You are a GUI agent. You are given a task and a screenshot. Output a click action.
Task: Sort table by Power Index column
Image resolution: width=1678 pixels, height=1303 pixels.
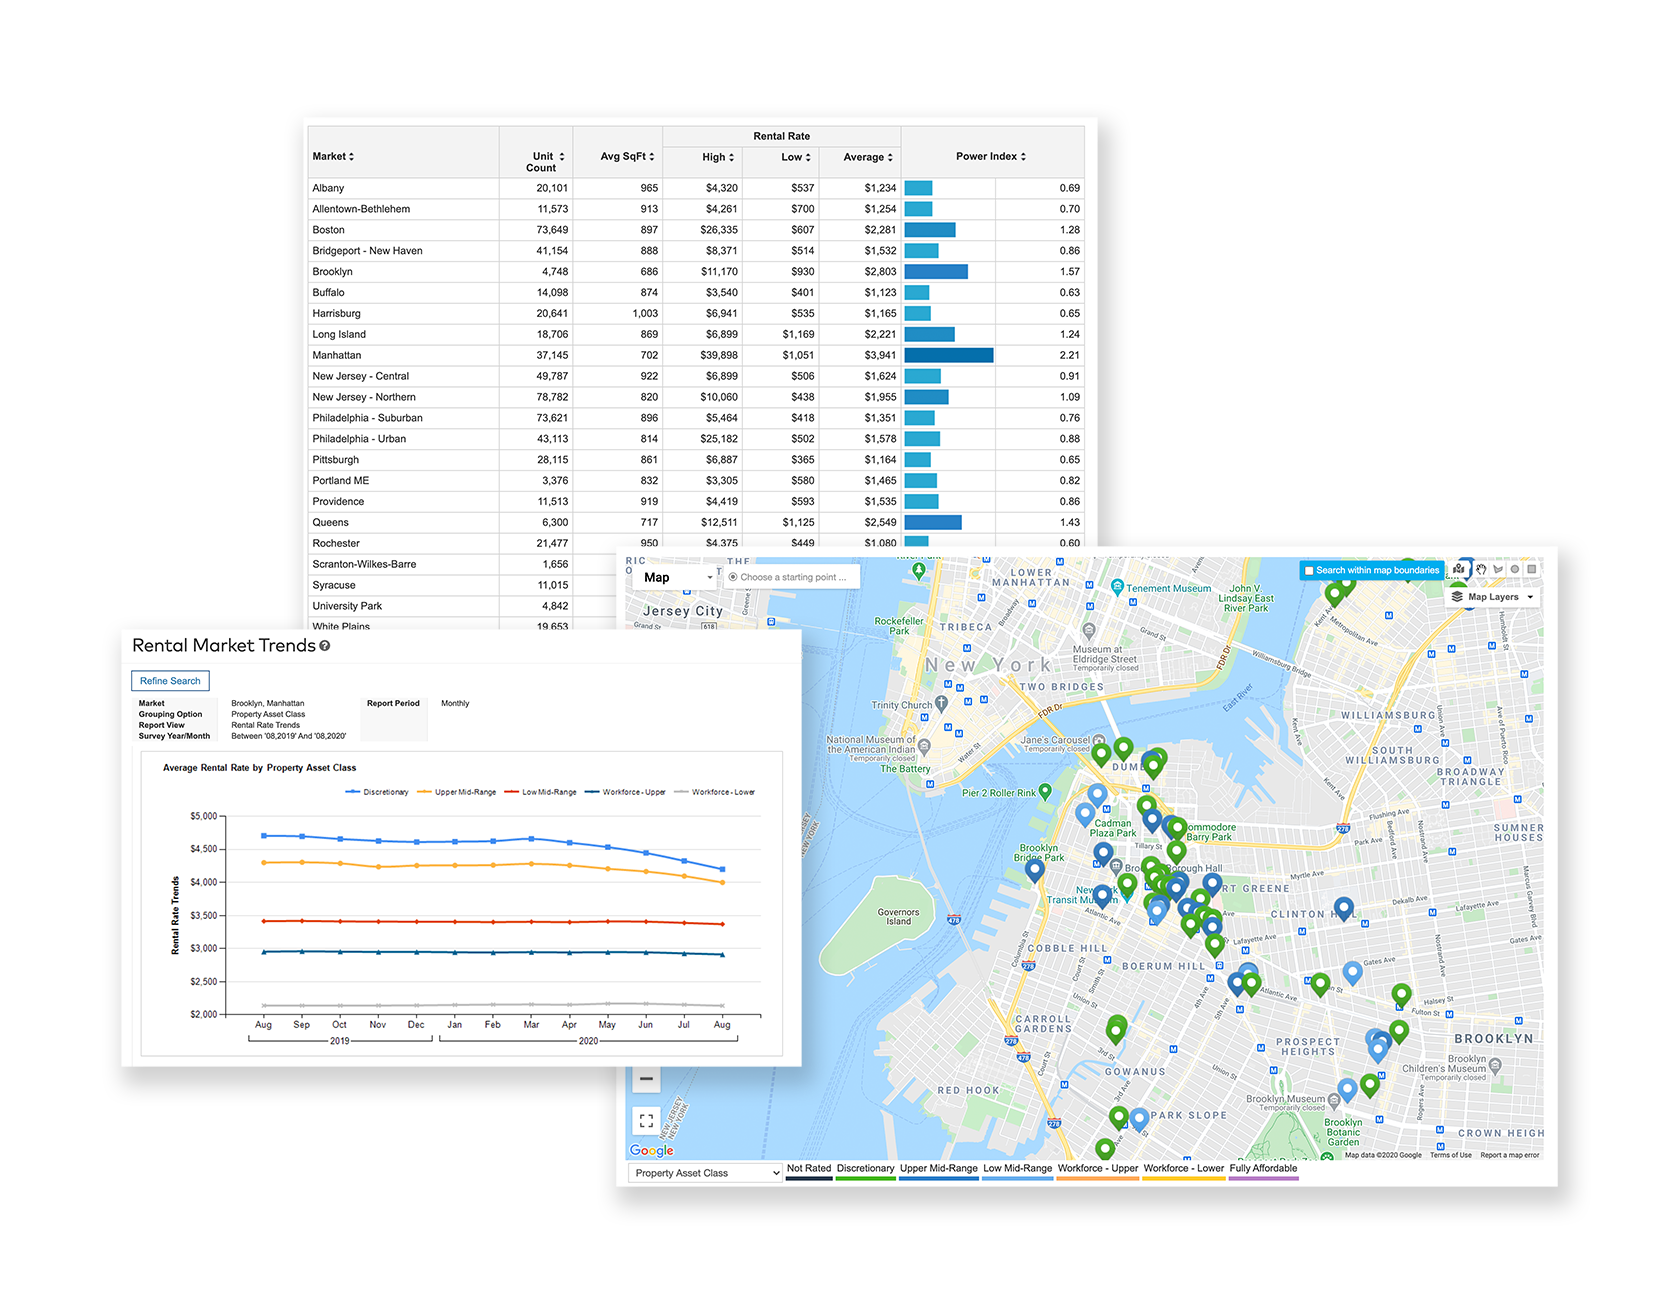[x=990, y=157]
